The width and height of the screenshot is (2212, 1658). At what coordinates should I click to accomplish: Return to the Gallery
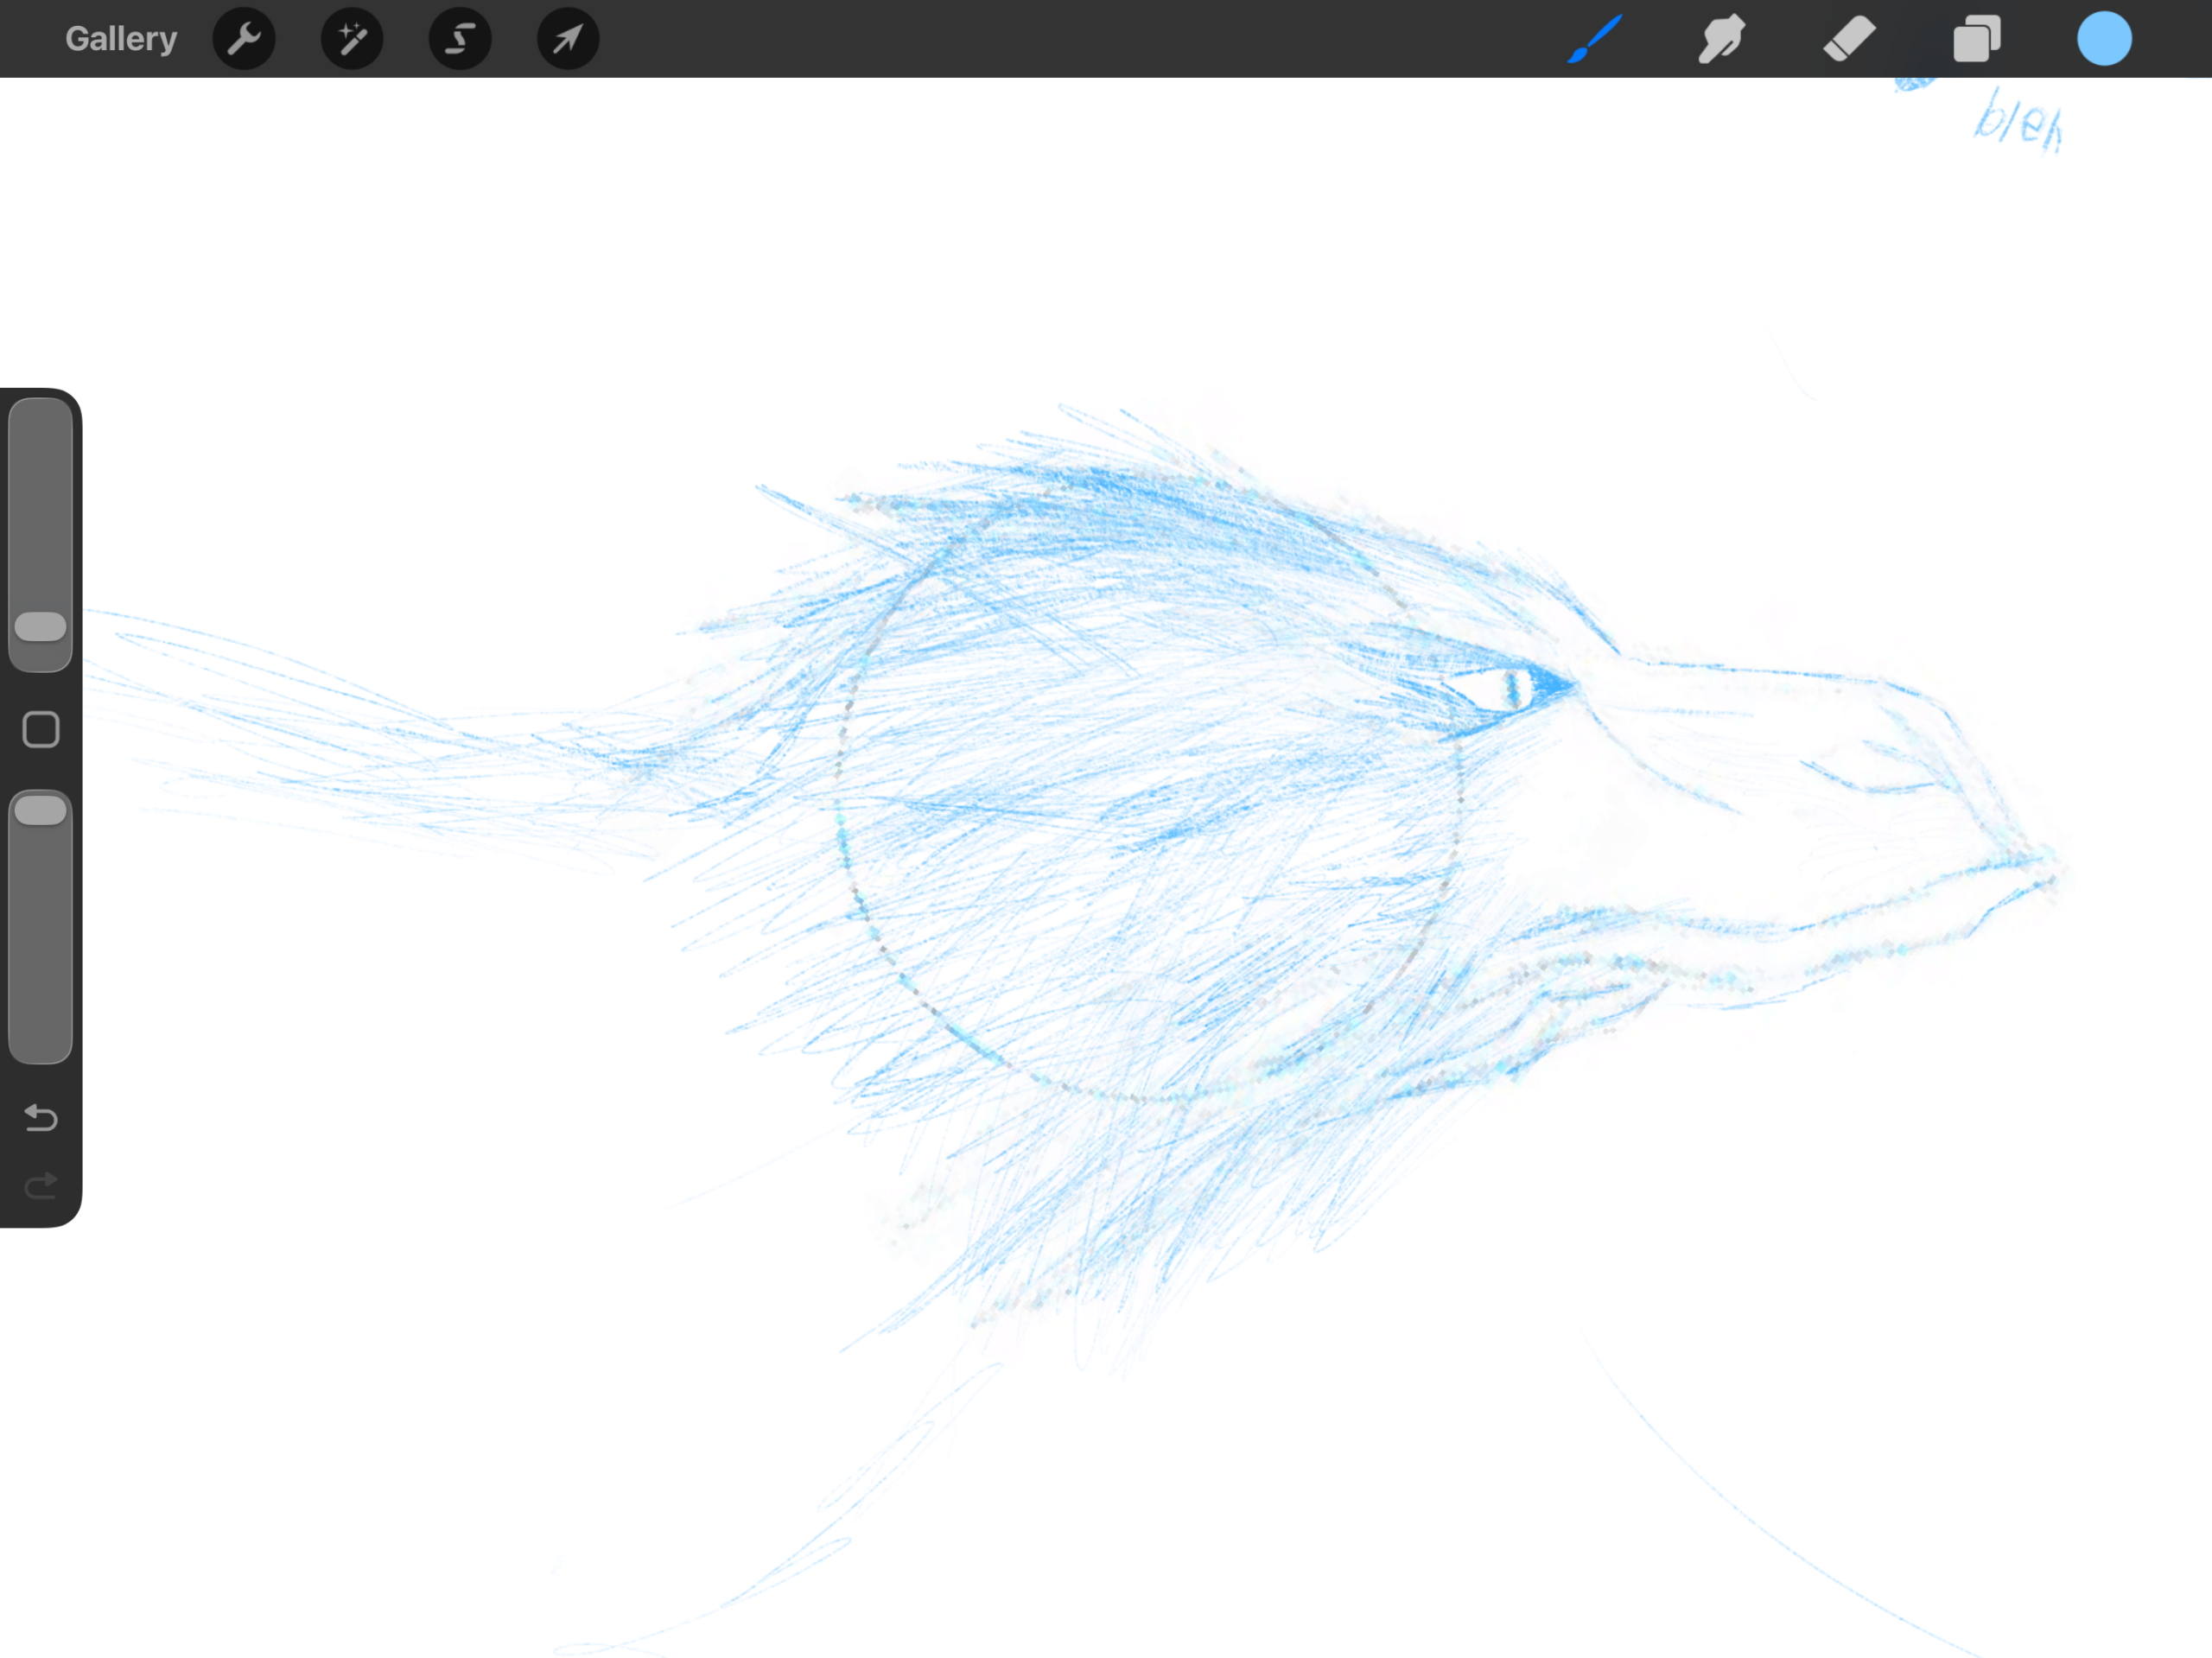121,39
